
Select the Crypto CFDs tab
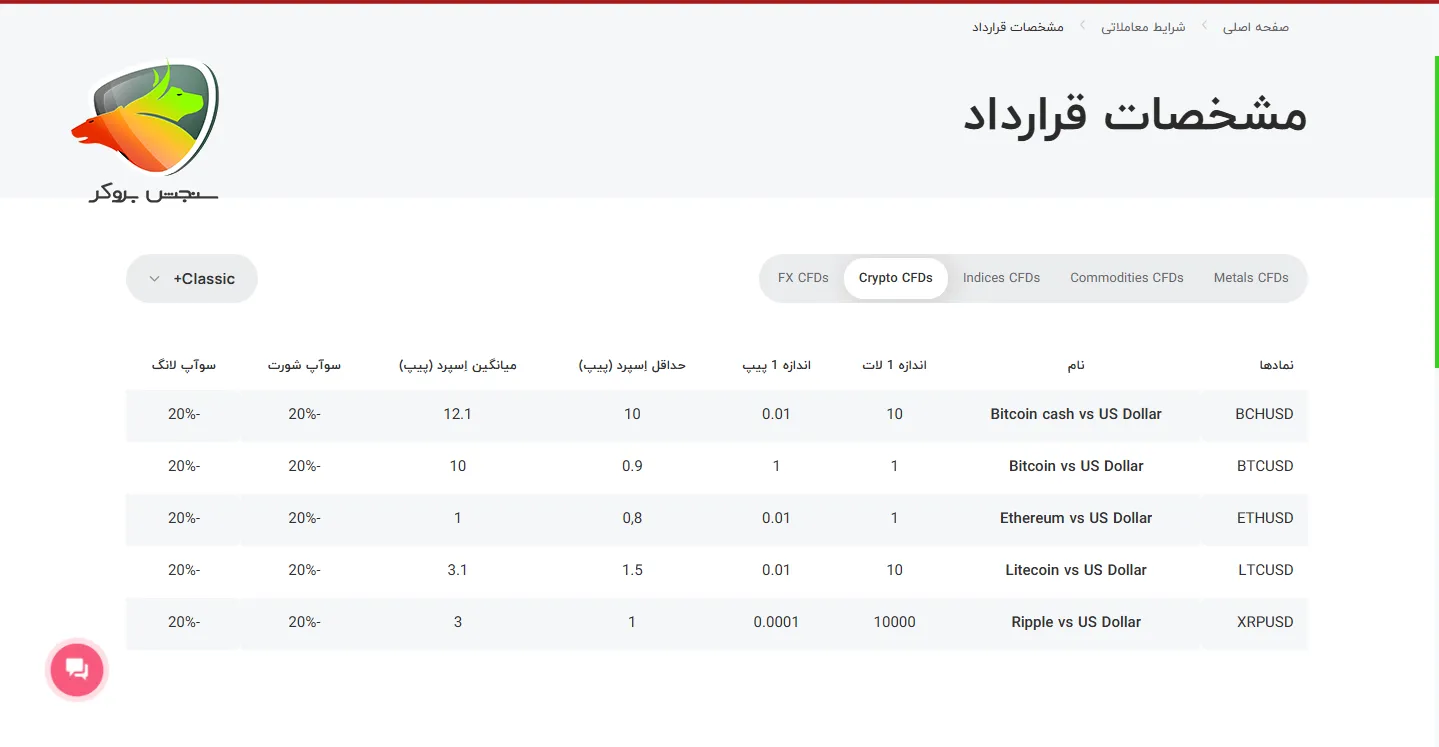point(895,278)
